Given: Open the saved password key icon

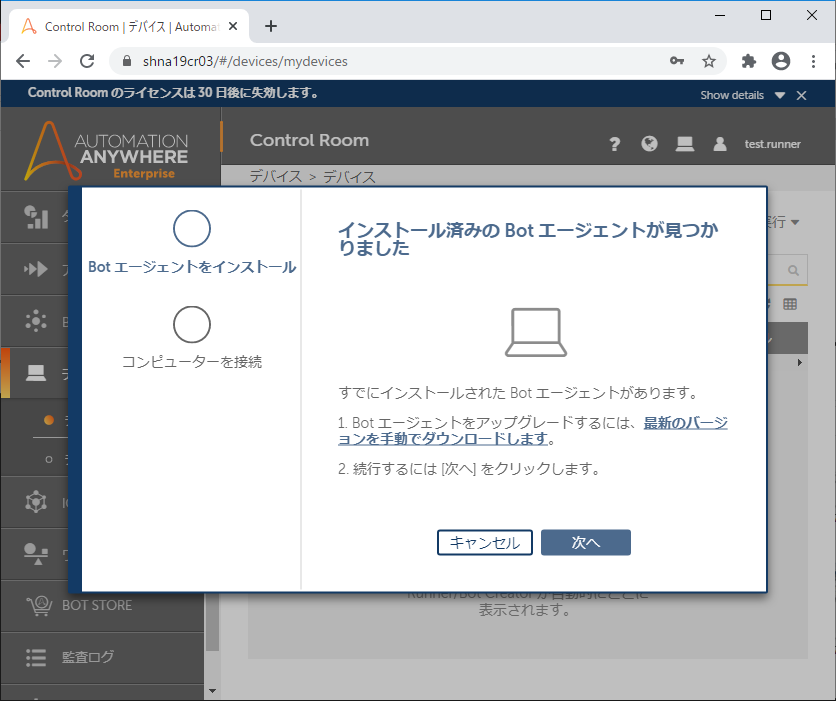Looking at the screenshot, I should (677, 61).
